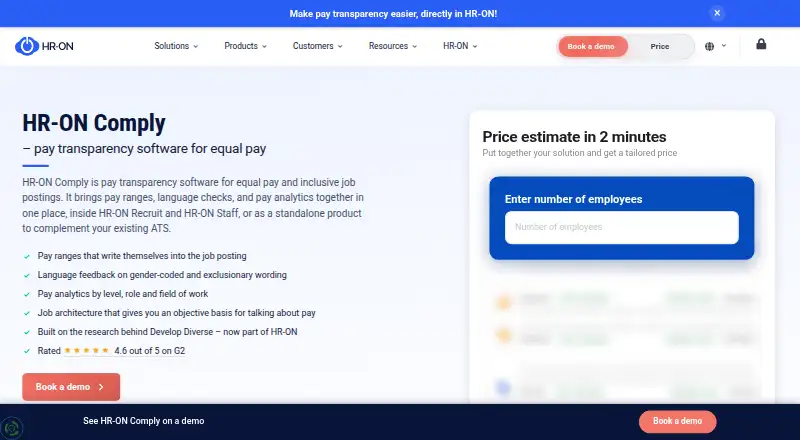Click the top banner announcement text
The height and width of the screenshot is (440, 800).
(393, 14)
